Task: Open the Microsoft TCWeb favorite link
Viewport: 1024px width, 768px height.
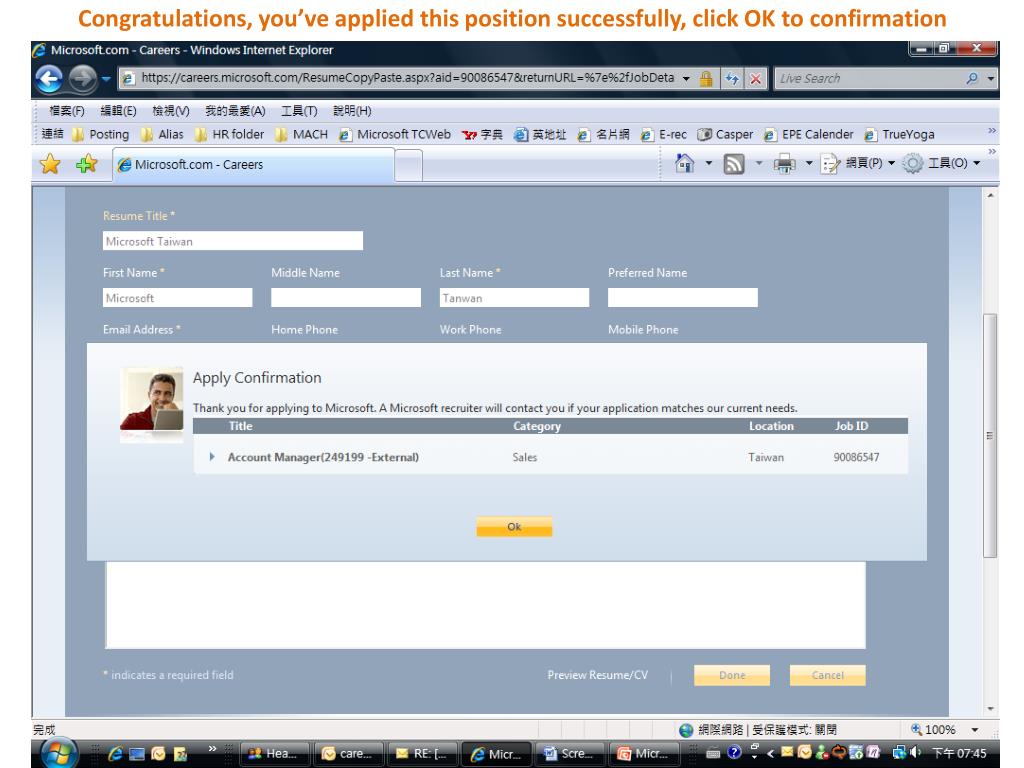Action: [x=394, y=135]
